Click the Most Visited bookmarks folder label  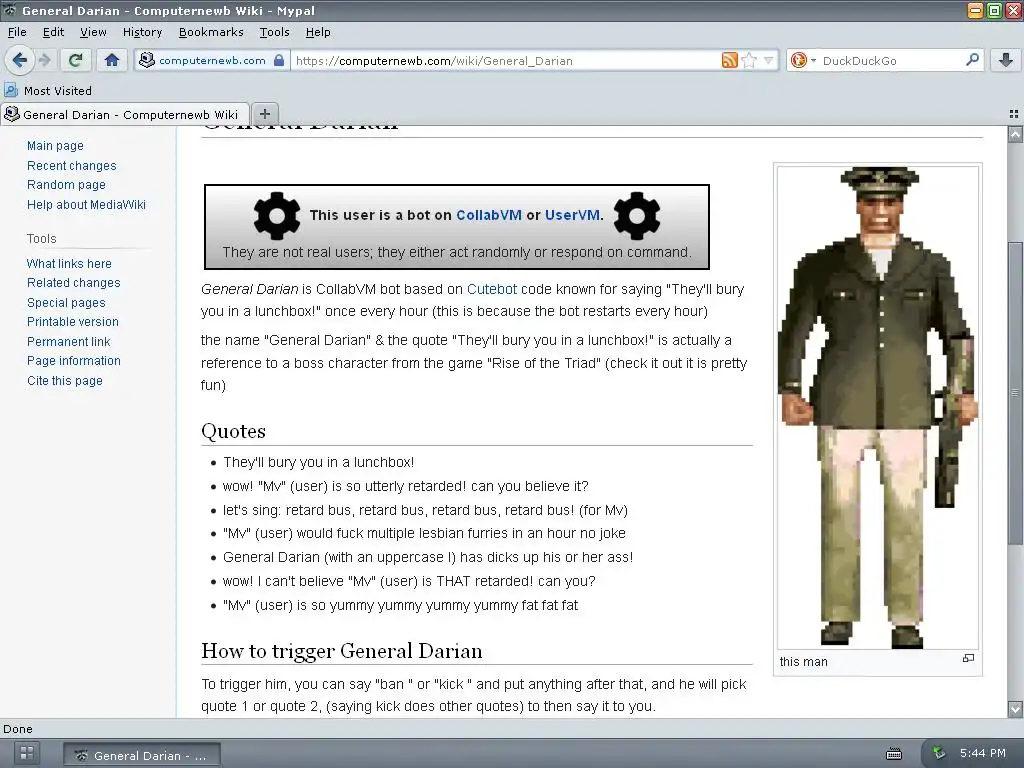(x=57, y=91)
